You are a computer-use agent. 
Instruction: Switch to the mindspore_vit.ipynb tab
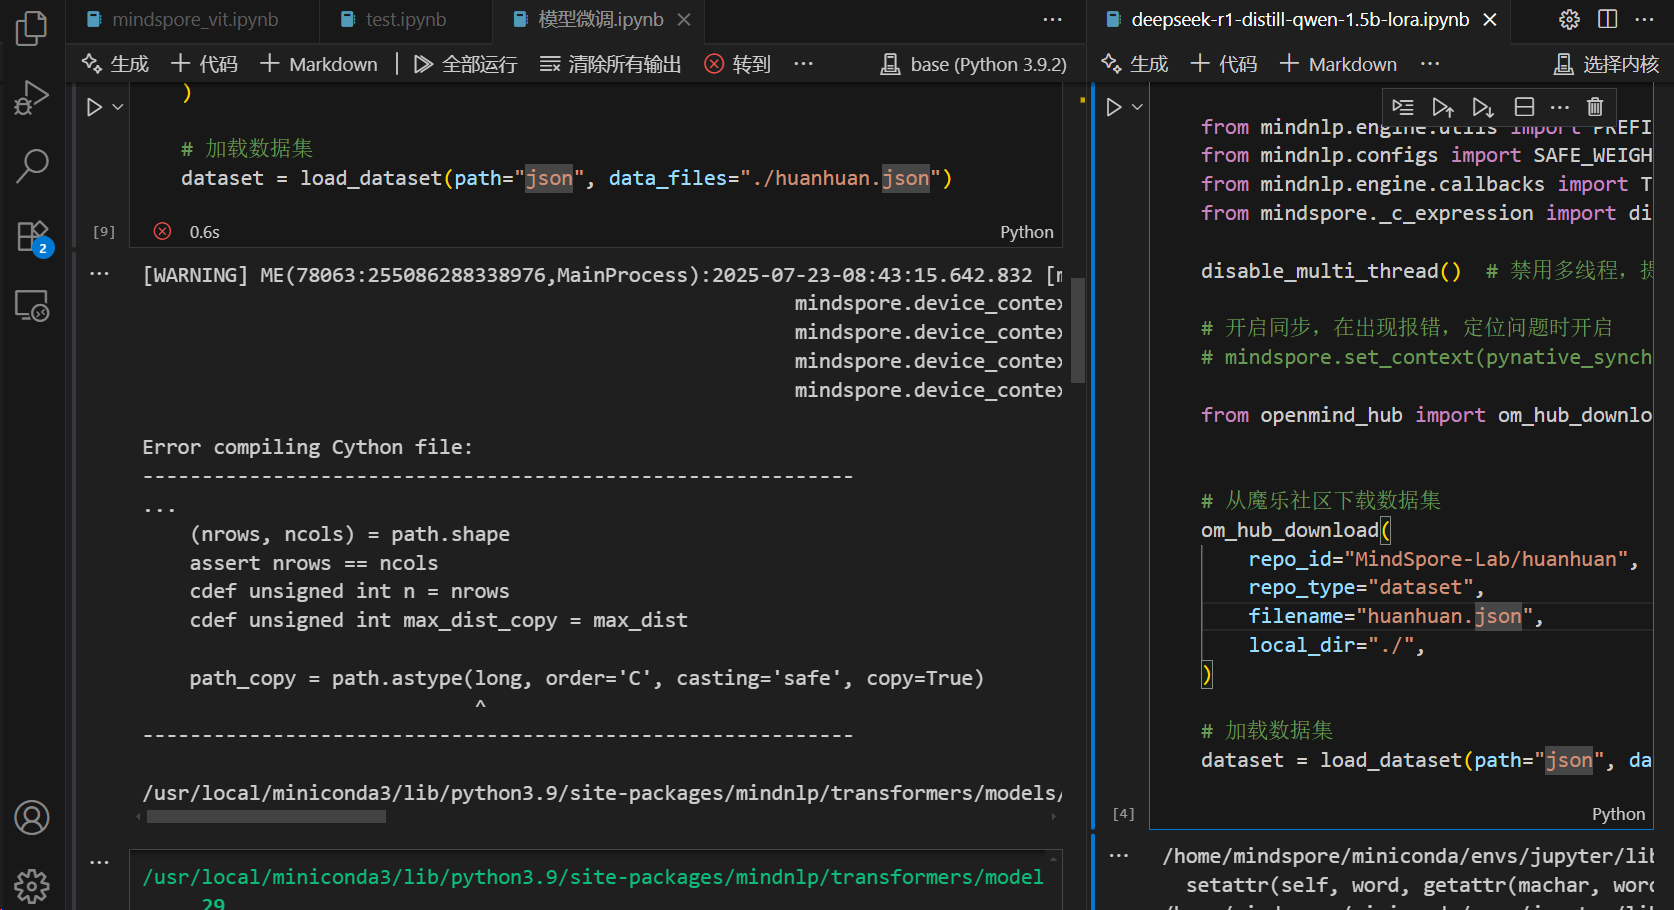(x=194, y=20)
